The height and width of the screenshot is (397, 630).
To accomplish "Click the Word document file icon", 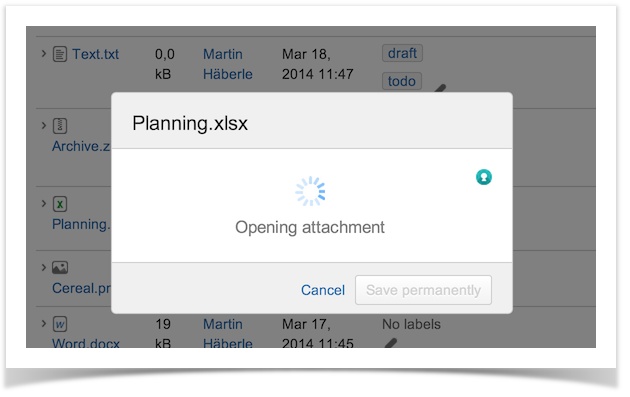I will (x=60, y=324).
